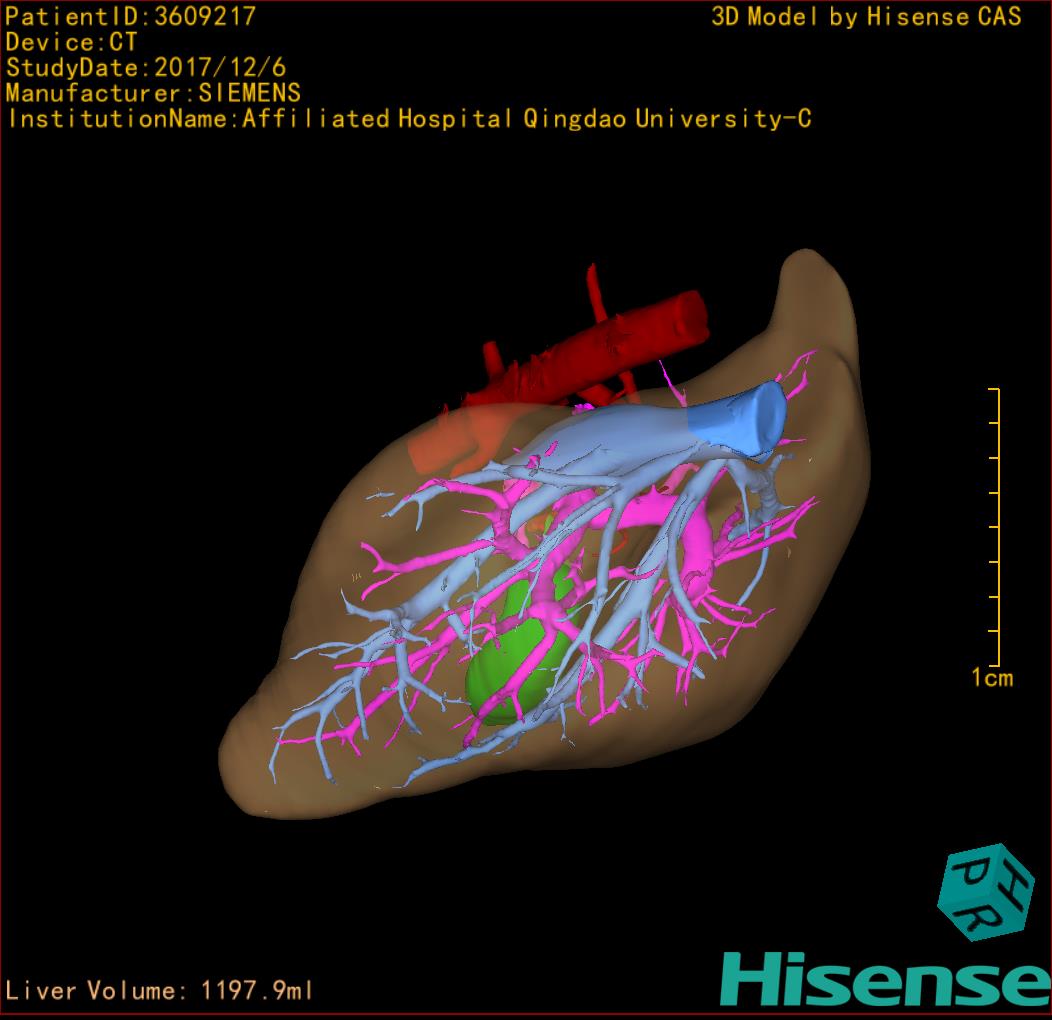Click the InstitutionName line text
The height and width of the screenshot is (1020, 1052).
[409, 119]
